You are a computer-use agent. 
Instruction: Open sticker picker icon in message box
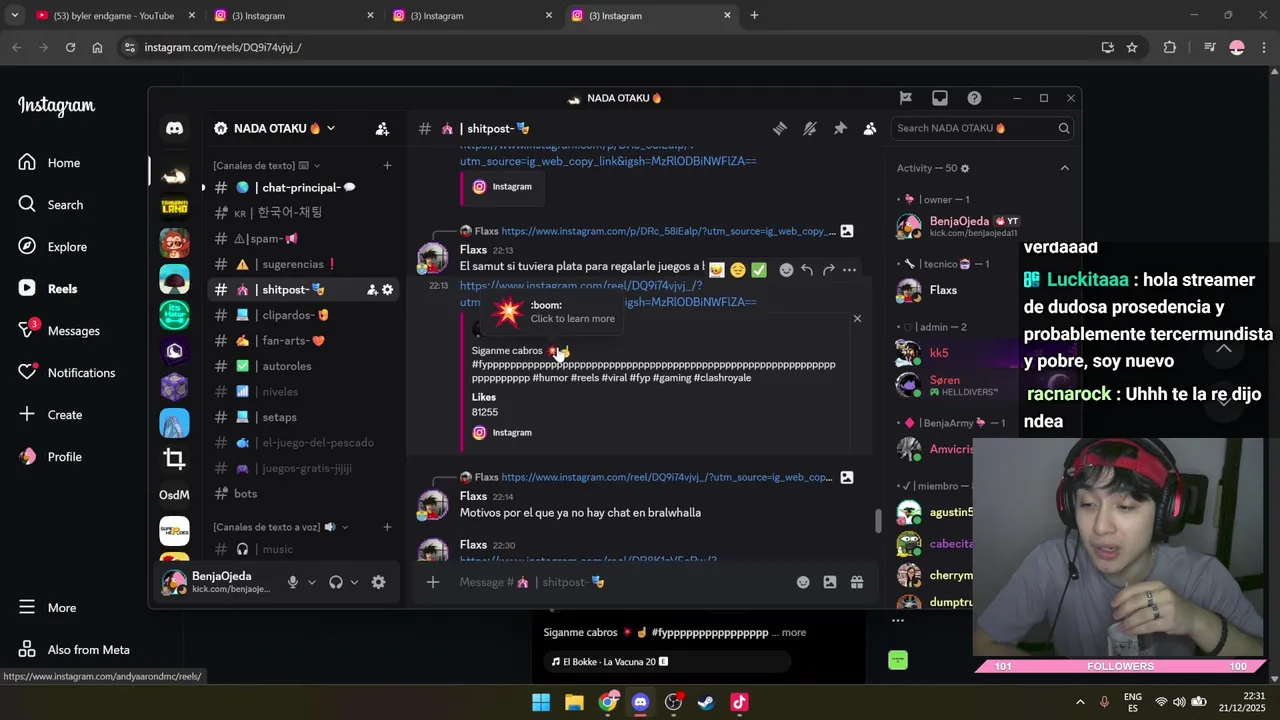pos(830,582)
